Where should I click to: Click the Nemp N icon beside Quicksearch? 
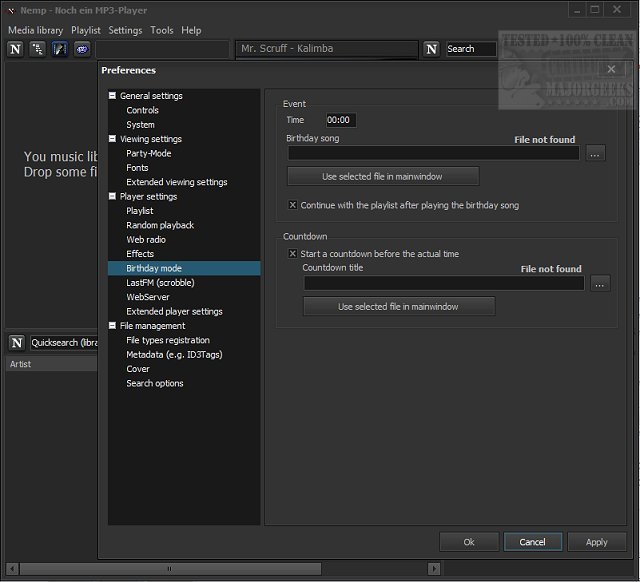click(17, 343)
